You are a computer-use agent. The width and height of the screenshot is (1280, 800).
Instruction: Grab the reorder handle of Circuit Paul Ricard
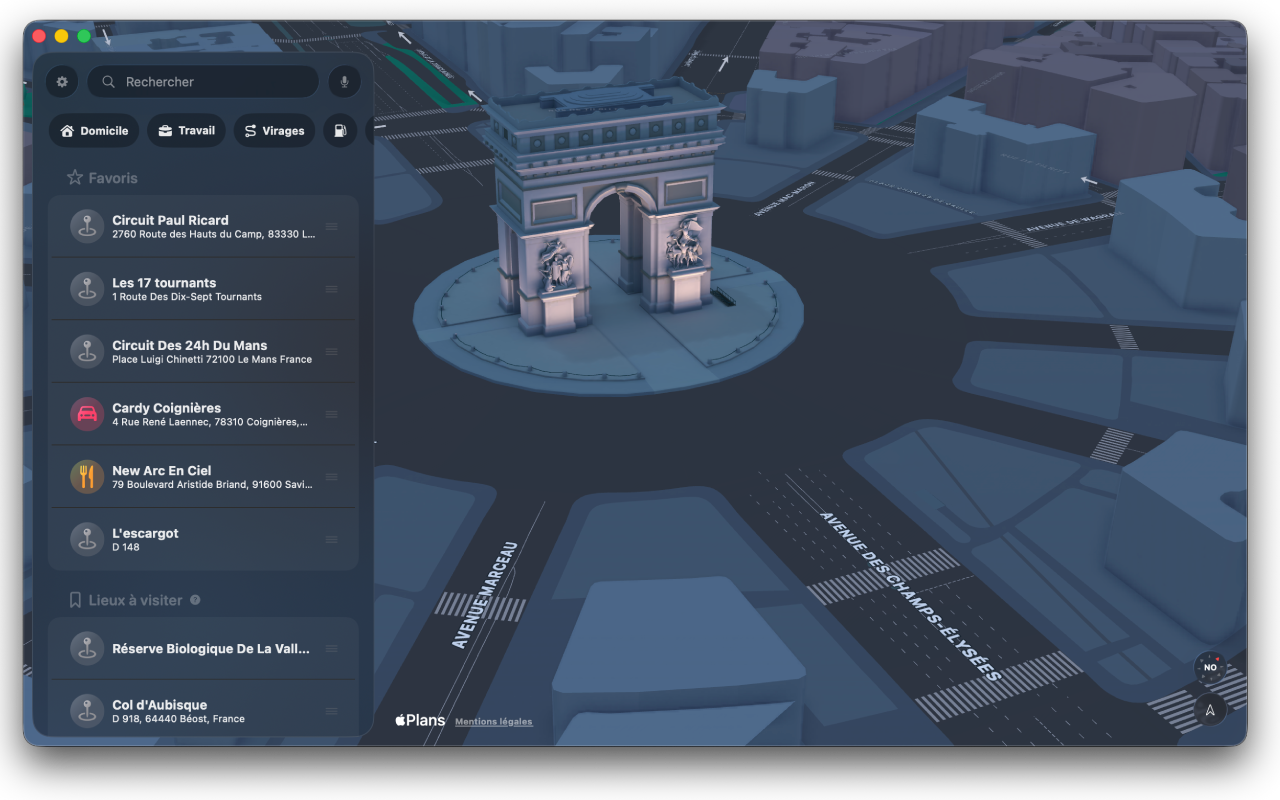click(331, 227)
